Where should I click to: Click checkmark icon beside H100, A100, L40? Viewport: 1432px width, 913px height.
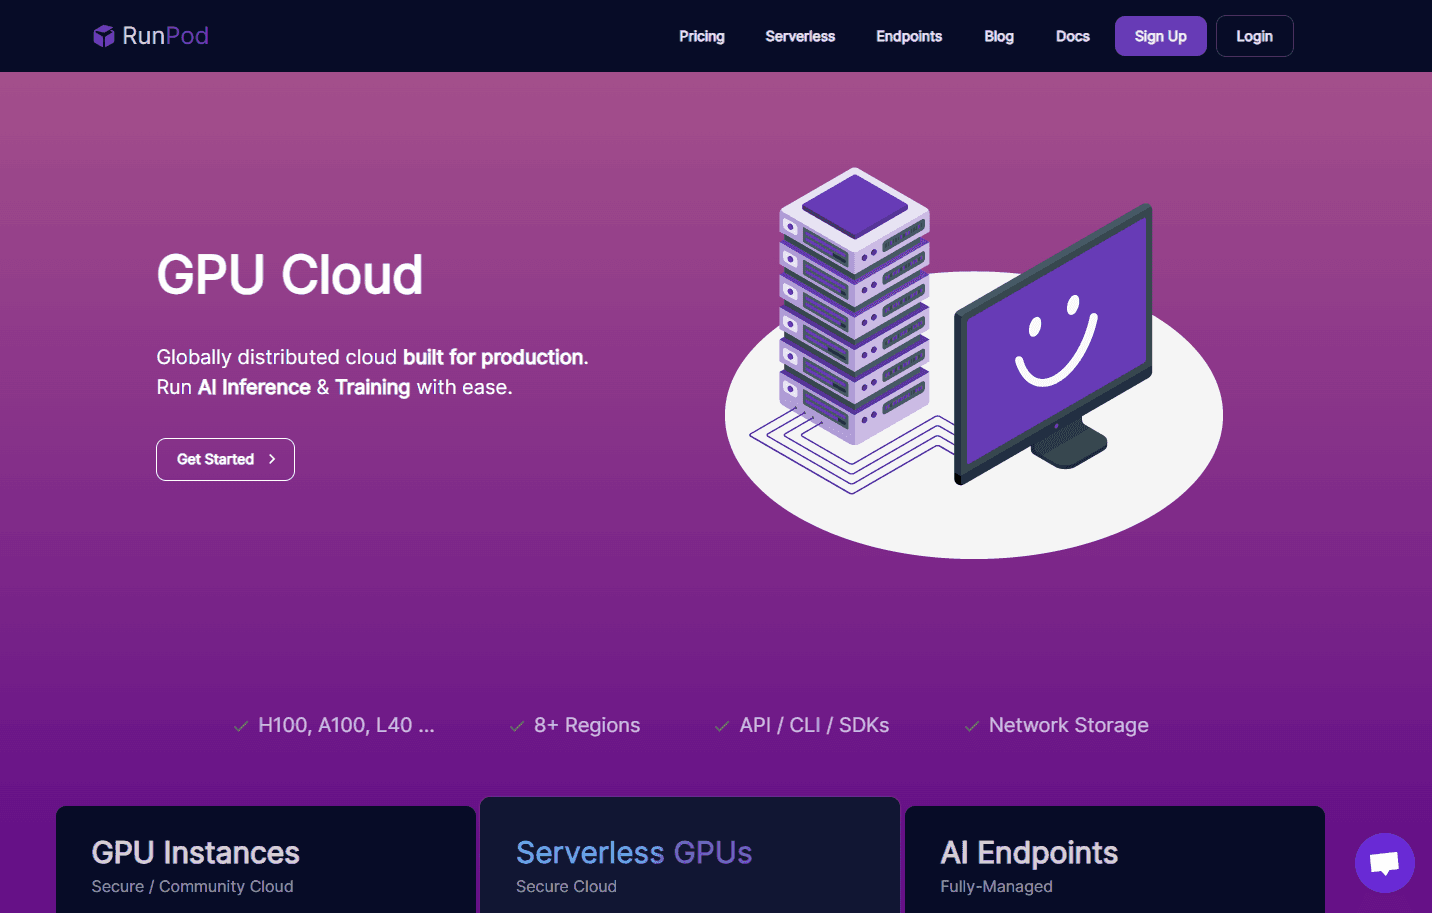240,726
